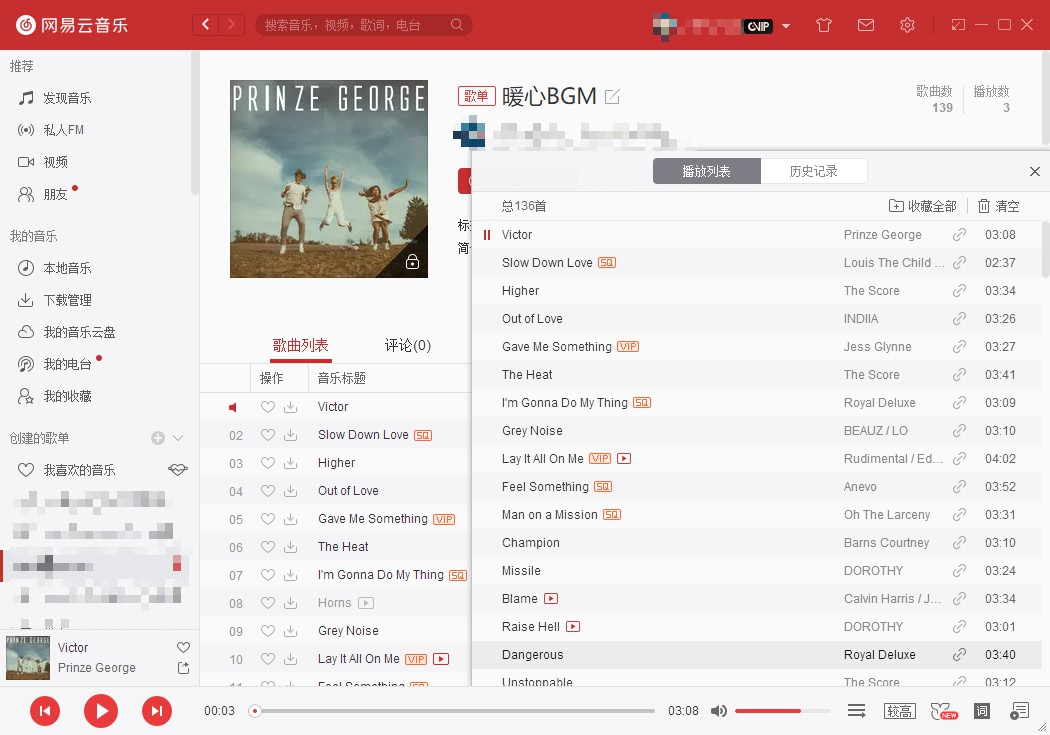Click the play queue scrollbar
1050x735 pixels.
pyautogui.click(x=1045, y=249)
